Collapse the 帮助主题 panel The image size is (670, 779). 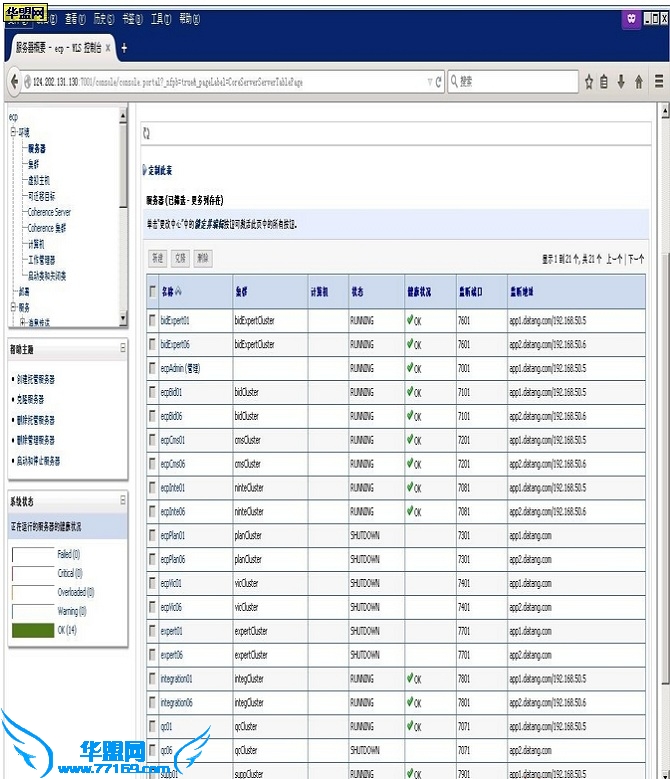(123, 349)
